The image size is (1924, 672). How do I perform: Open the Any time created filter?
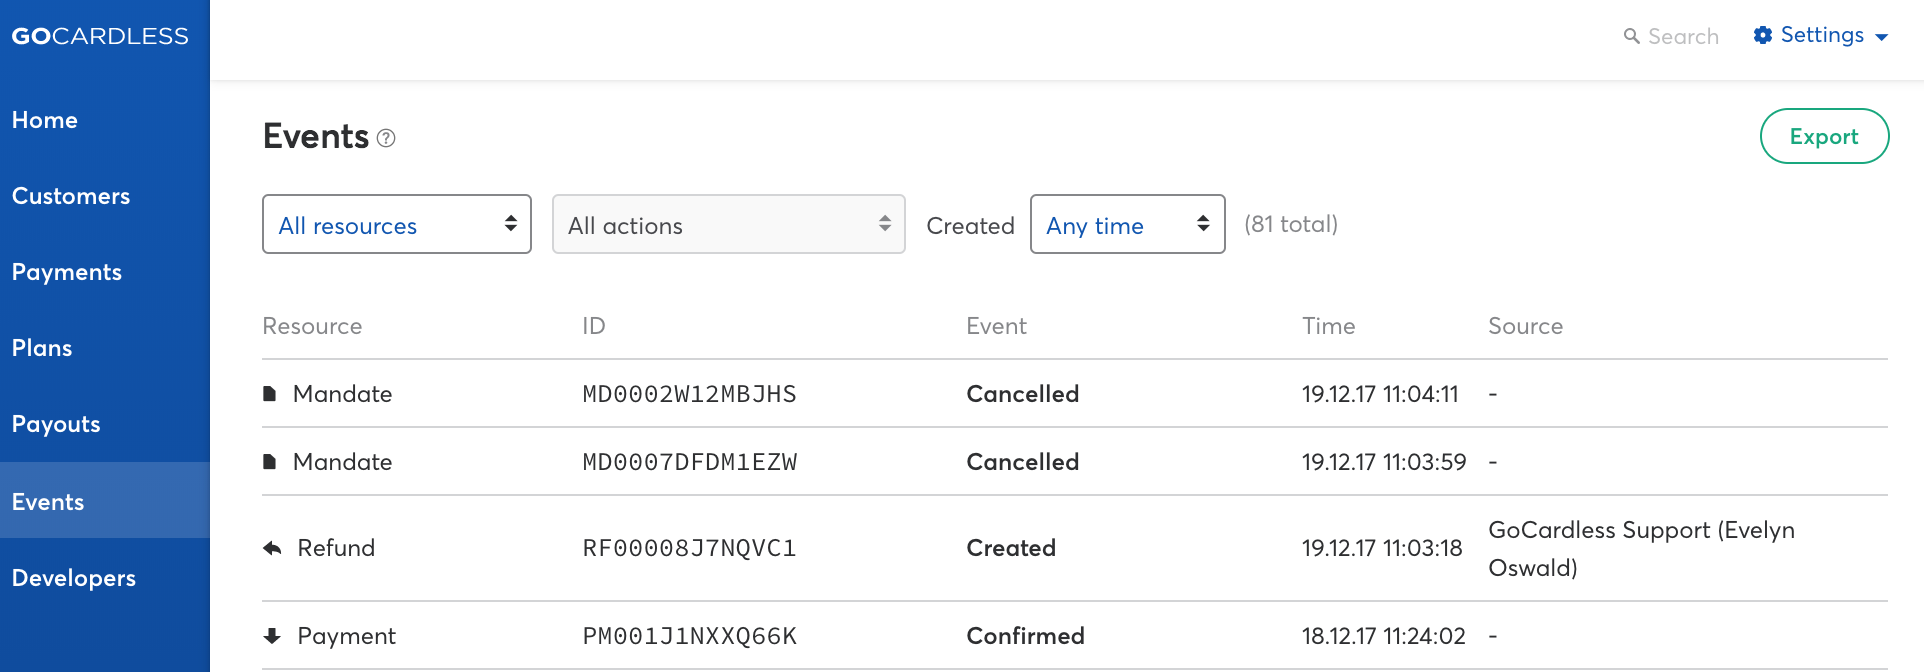point(1128,224)
